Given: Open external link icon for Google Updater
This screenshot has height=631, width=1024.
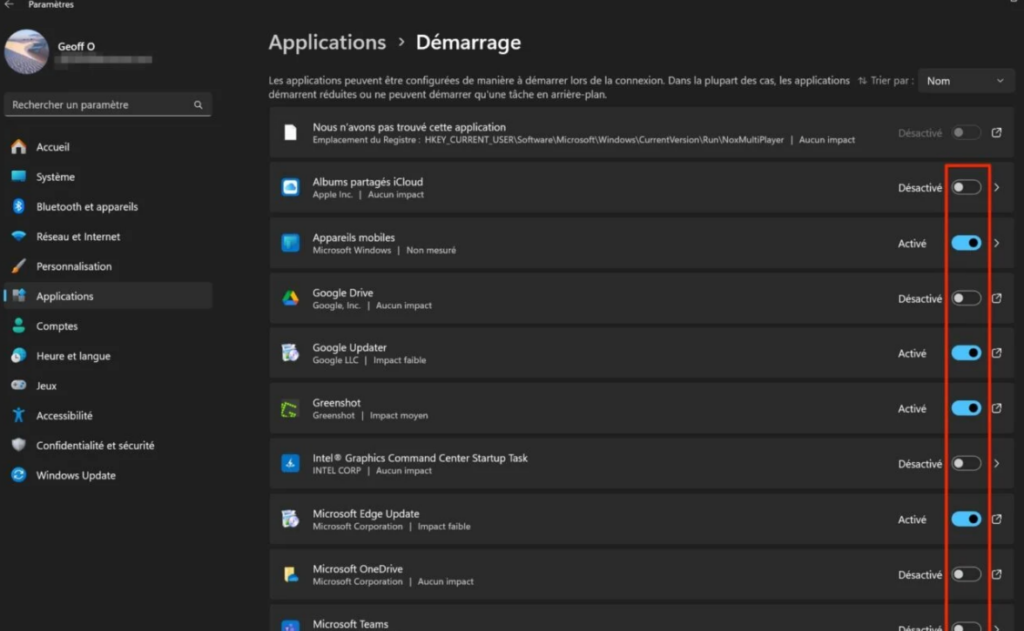Looking at the screenshot, I should tap(997, 353).
